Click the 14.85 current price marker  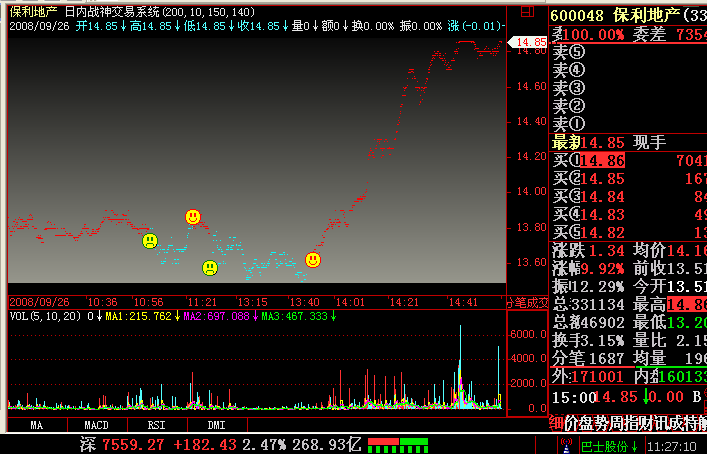528,42
